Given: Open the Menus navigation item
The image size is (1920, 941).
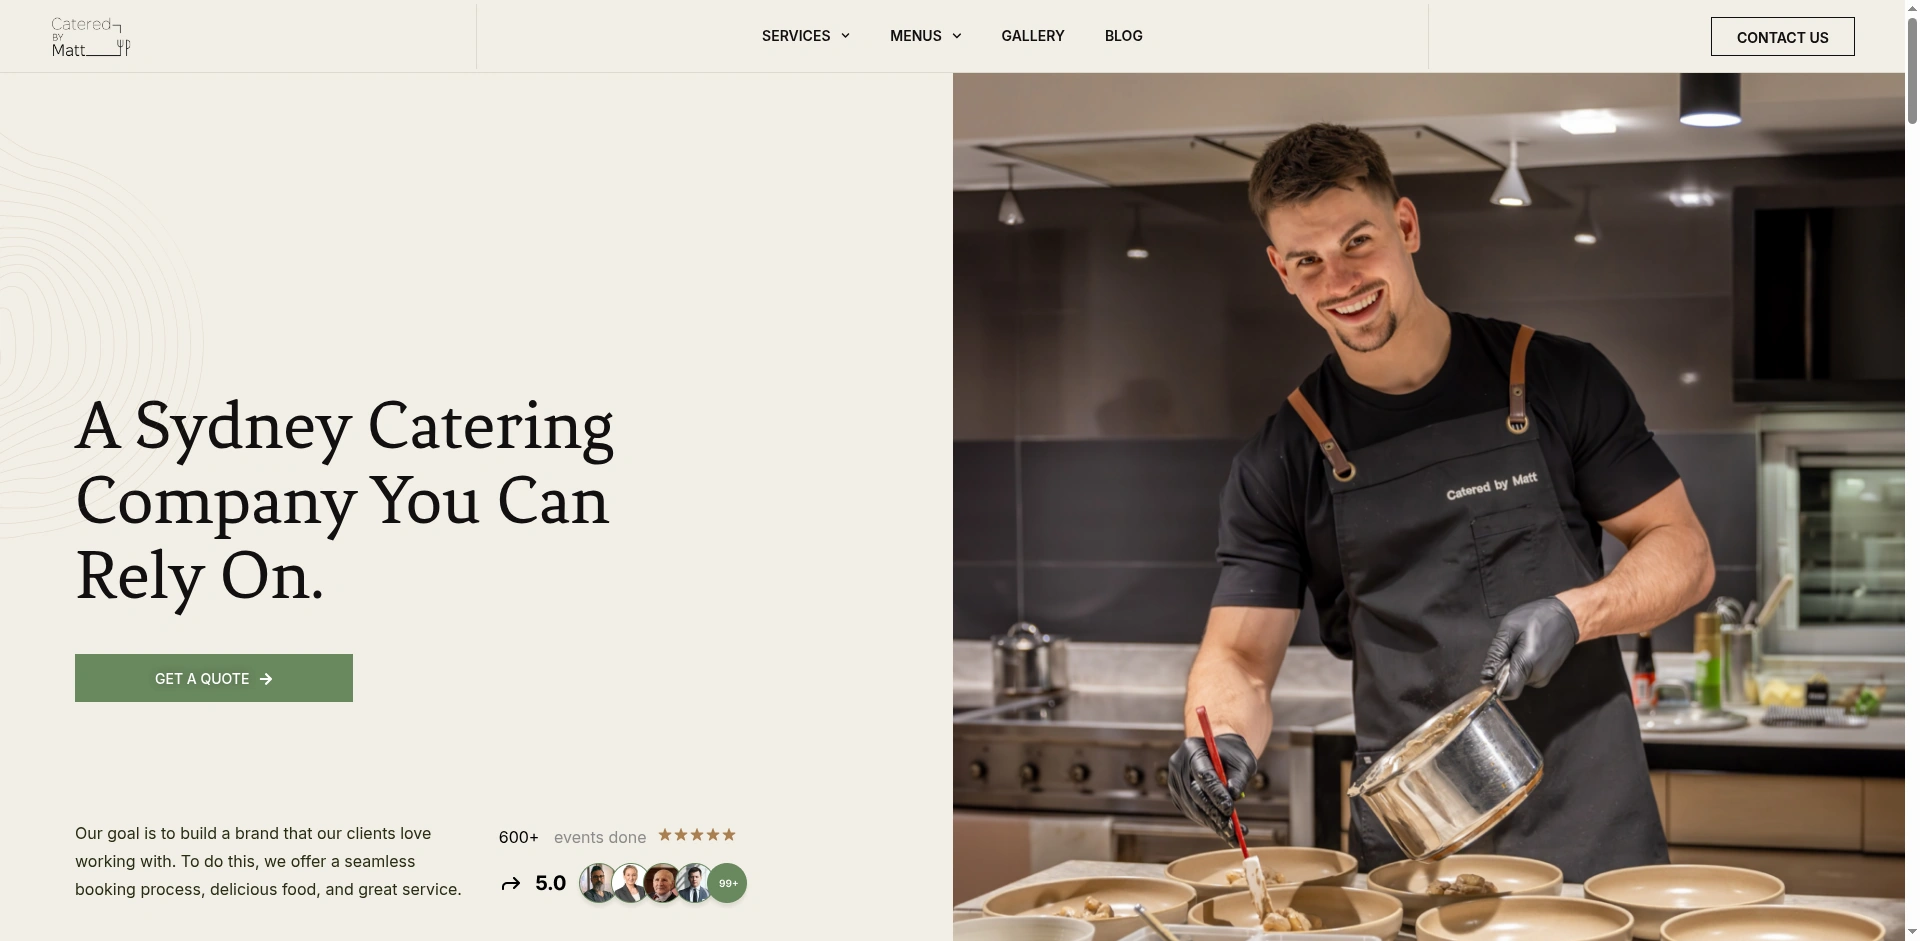Looking at the screenshot, I should click(x=916, y=36).
